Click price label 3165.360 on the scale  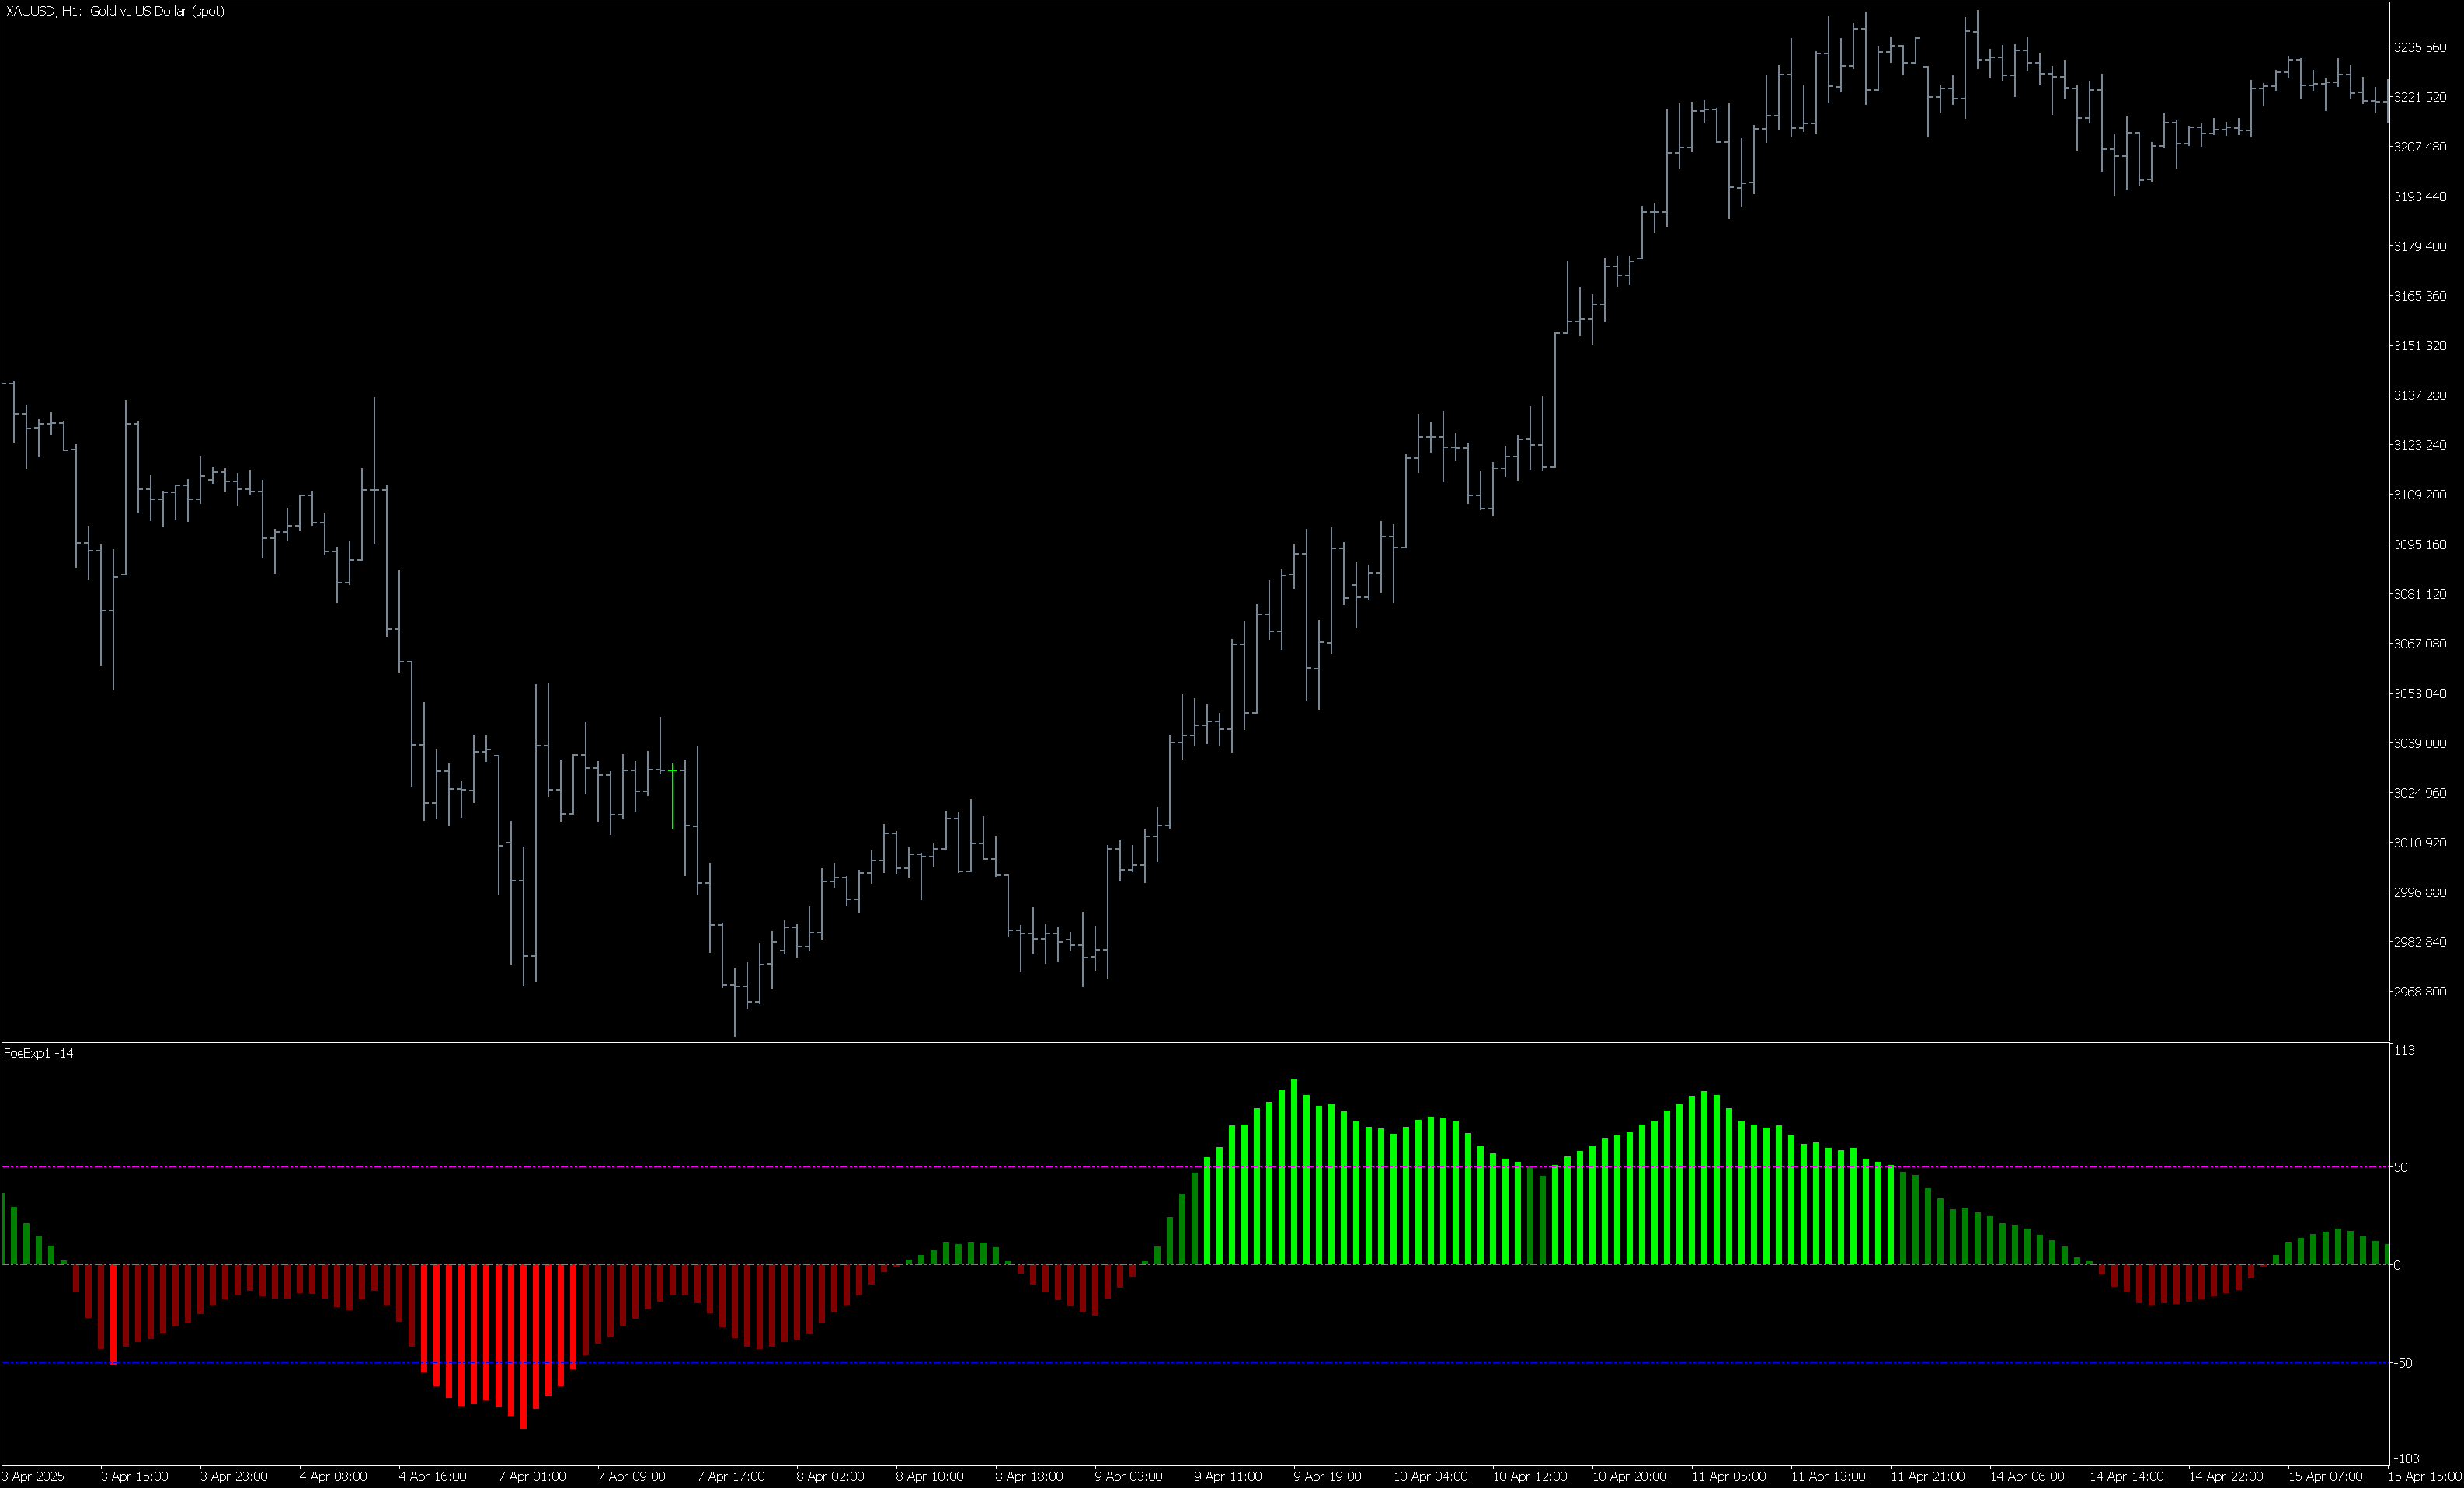pyautogui.click(x=2419, y=296)
